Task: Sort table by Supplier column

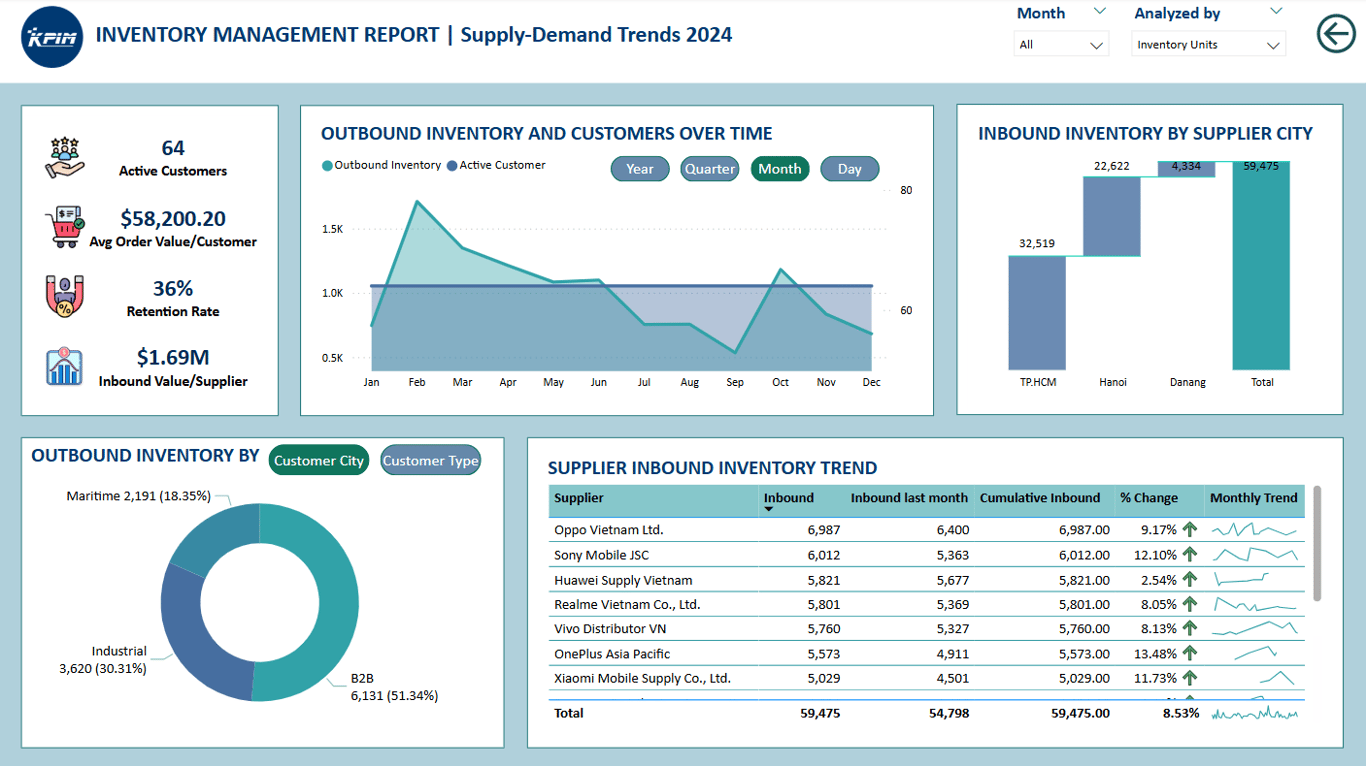Action: click(x=579, y=498)
